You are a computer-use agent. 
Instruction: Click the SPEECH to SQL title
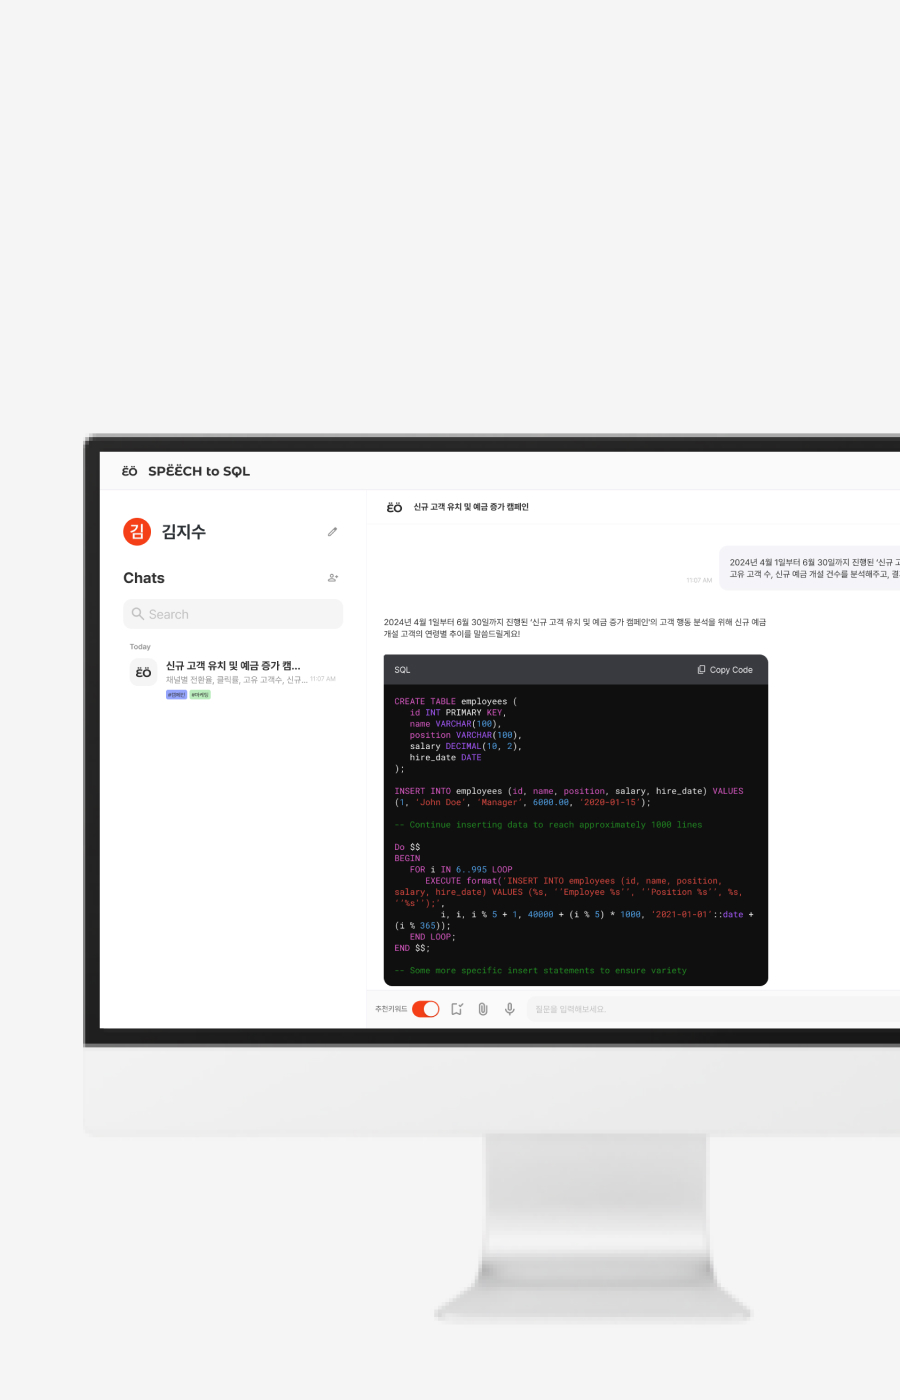coord(199,471)
